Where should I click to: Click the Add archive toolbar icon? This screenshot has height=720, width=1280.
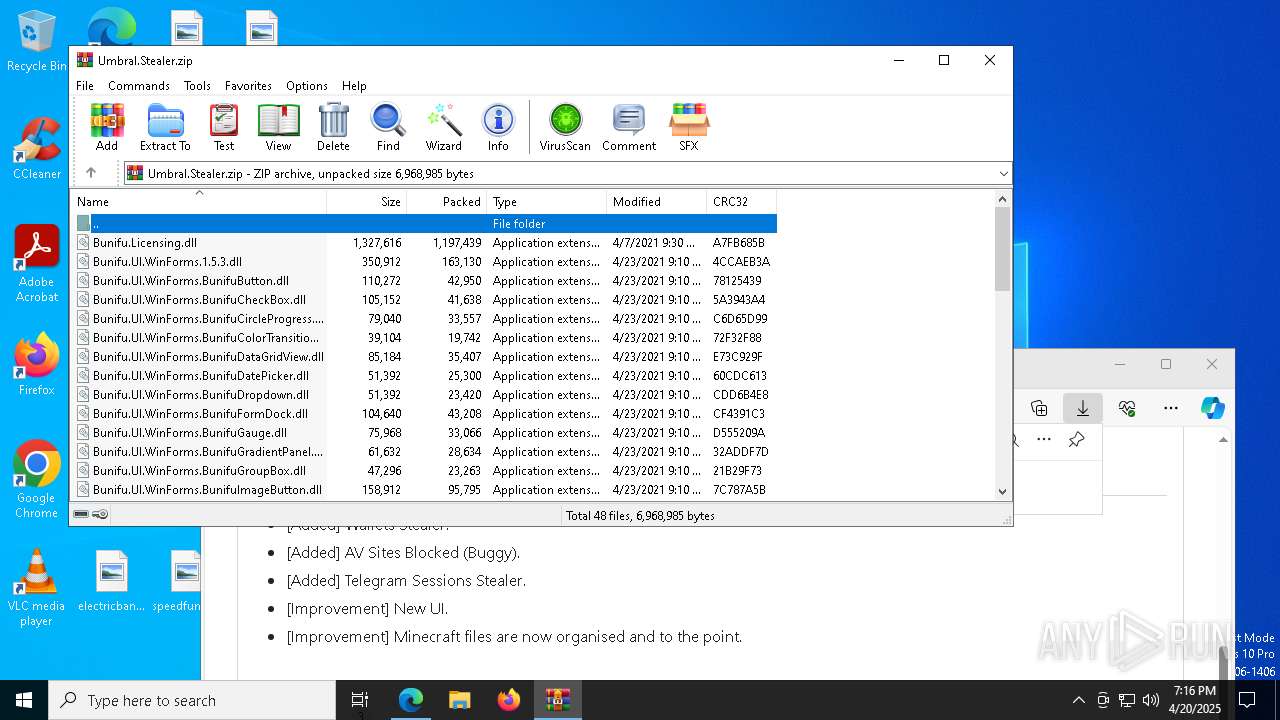107,127
